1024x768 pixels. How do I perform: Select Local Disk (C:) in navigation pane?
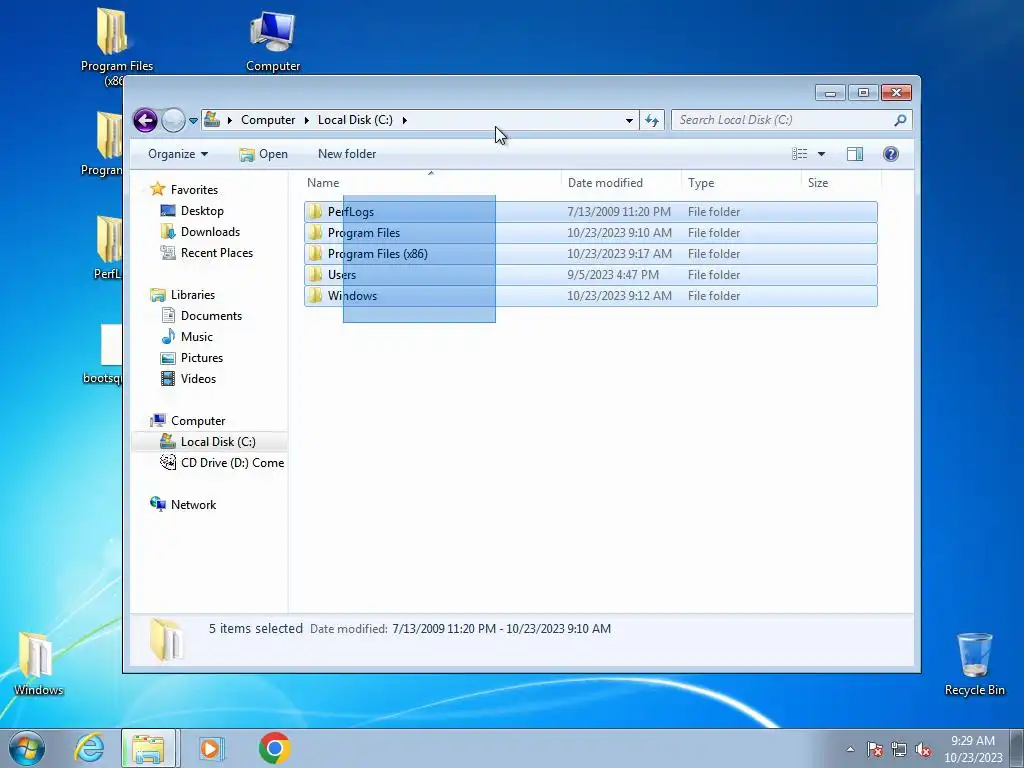click(208, 441)
